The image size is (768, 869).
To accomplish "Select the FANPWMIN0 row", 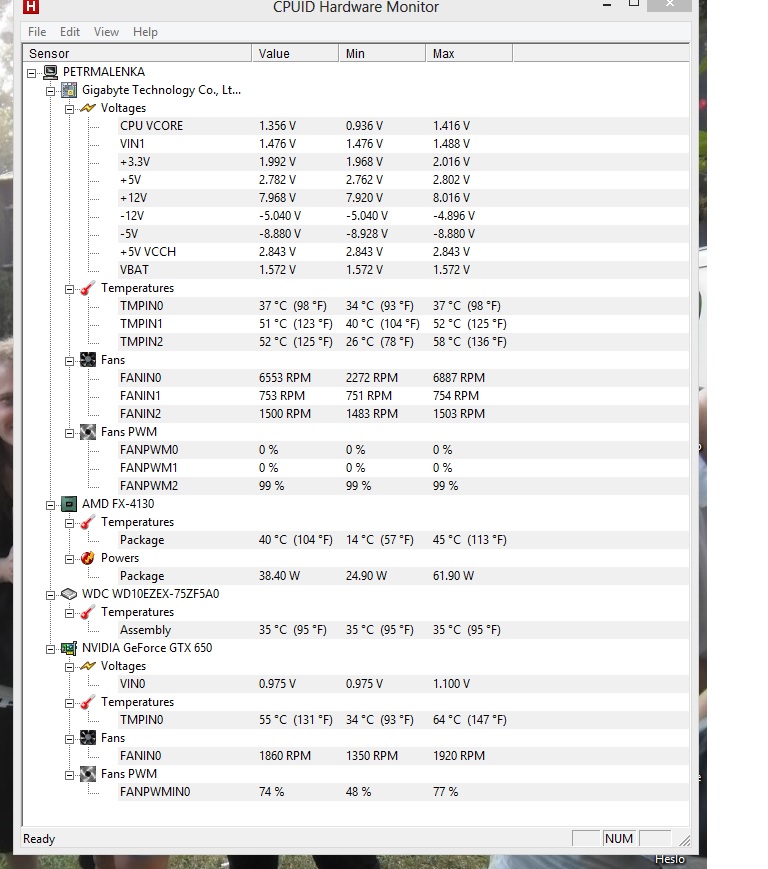I will tap(403, 793).
